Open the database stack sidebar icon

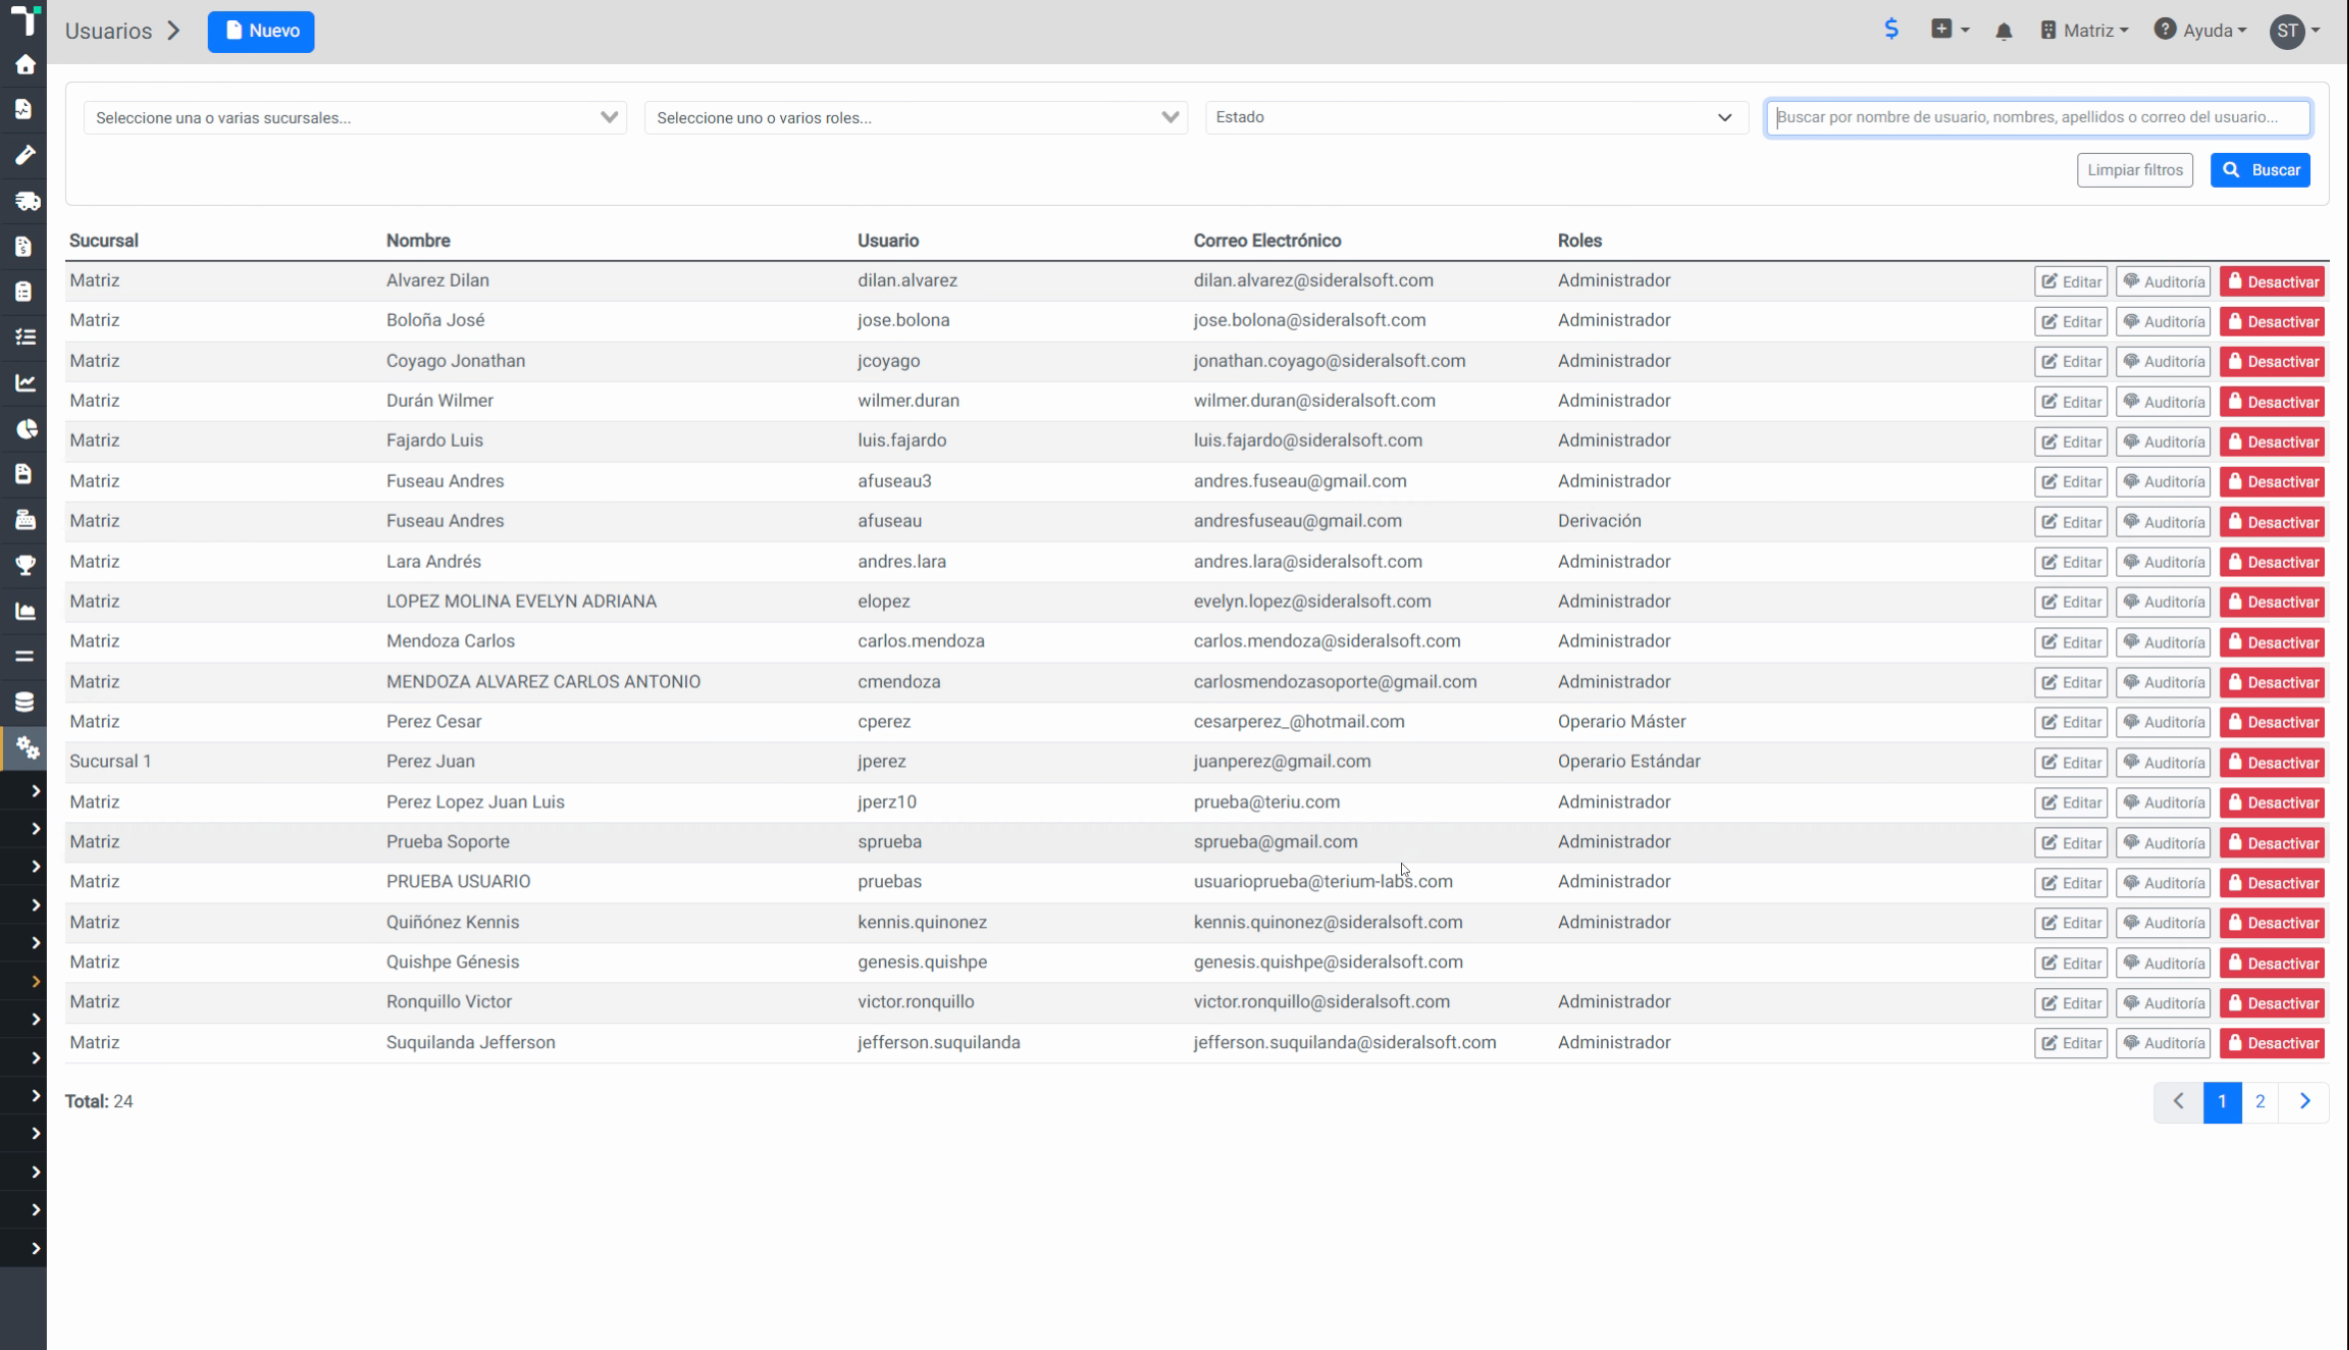click(x=25, y=702)
